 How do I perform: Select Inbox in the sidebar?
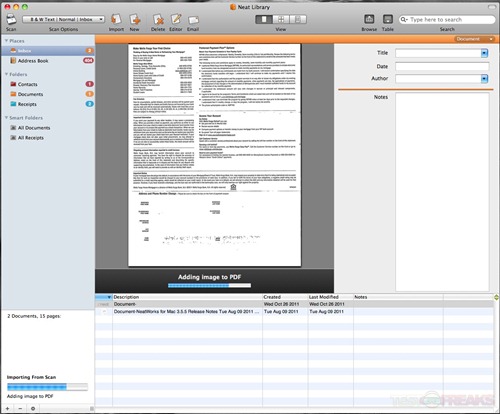coord(48,51)
